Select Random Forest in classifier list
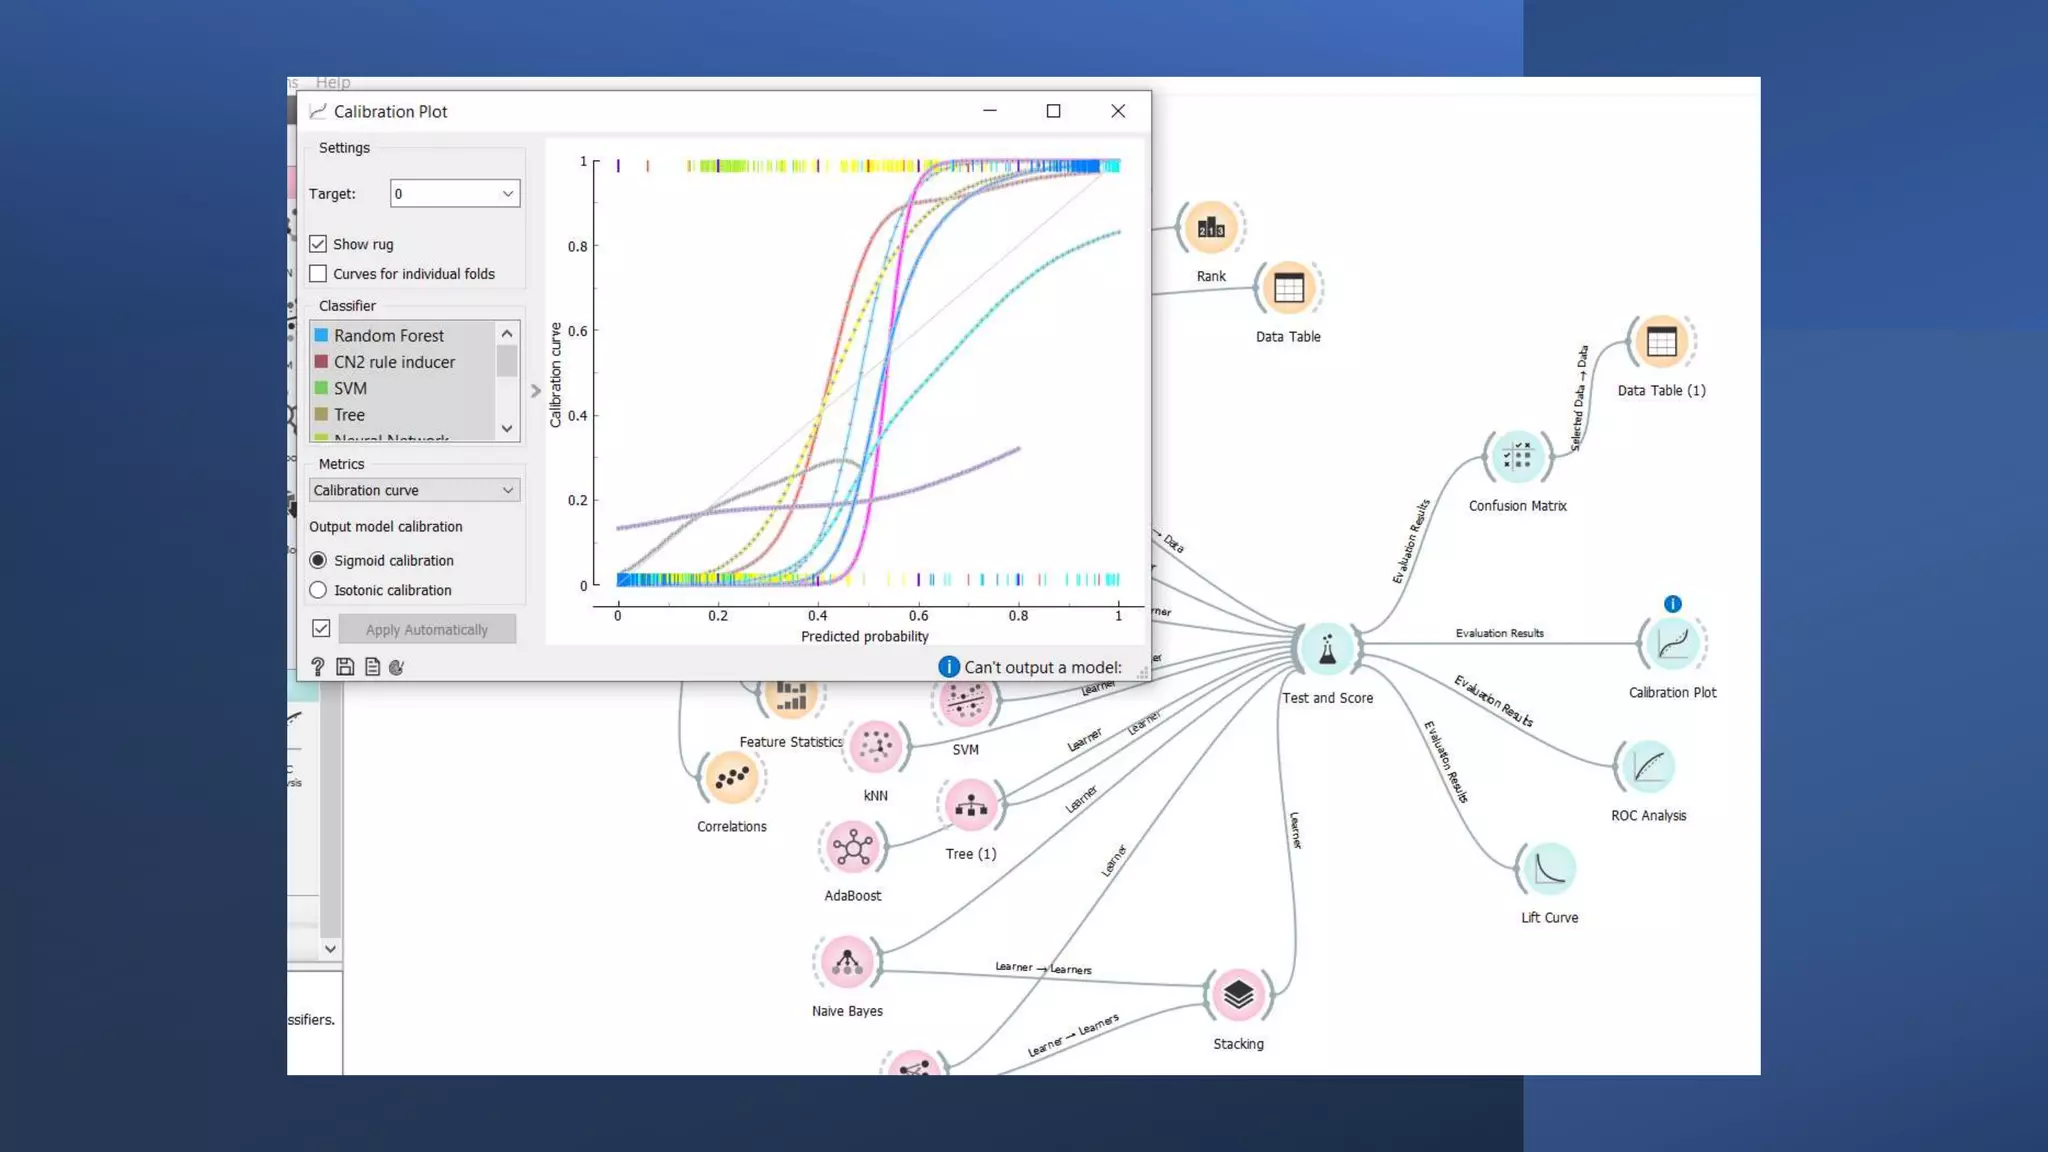This screenshot has height=1152, width=2048. [x=389, y=336]
